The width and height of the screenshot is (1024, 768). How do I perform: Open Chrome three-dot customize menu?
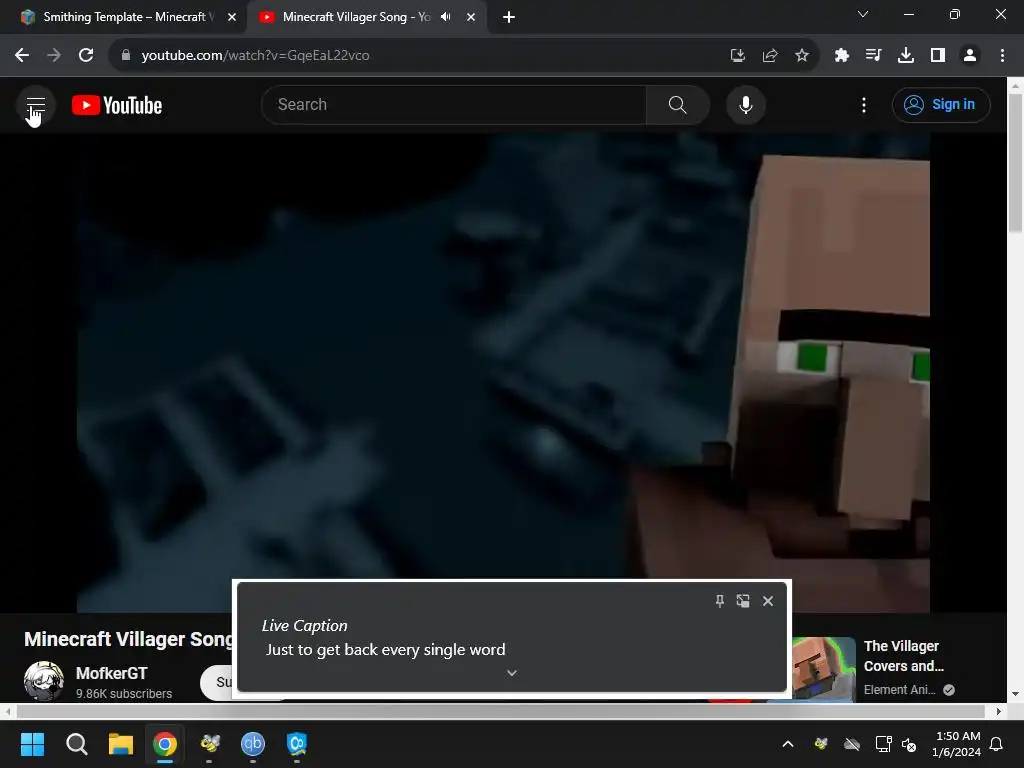[x=1002, y=56]
